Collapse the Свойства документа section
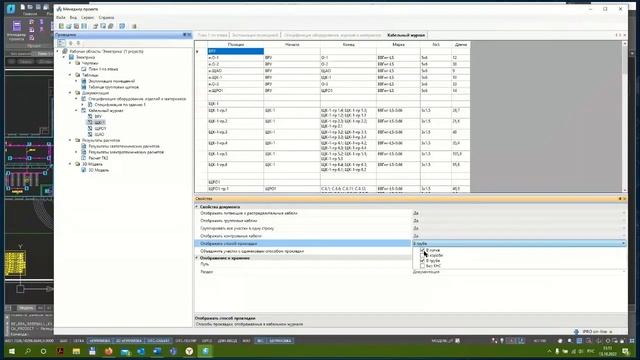This screenshot has width=640, height=360. point(197,207)
